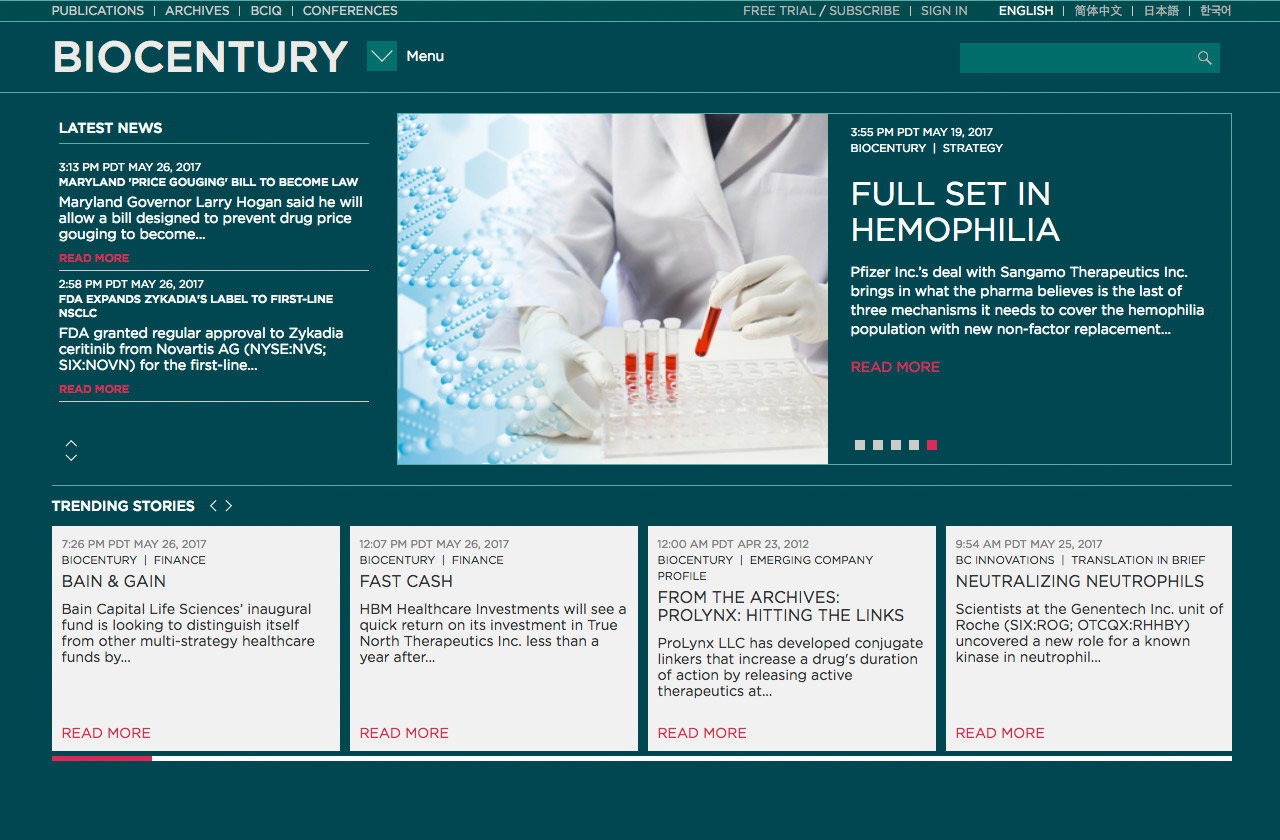Click 12:00 AM PDT Apr 23, 2012 timestamp
The image size is (1280, 840).
pos(733,544)
